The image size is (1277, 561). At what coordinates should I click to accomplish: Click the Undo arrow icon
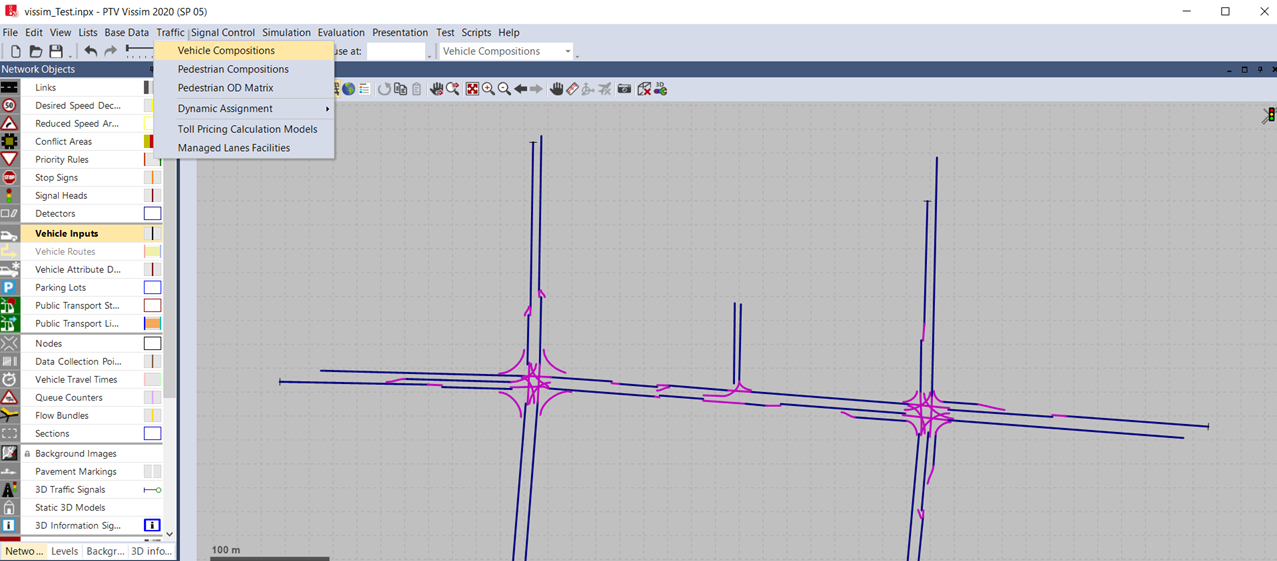pyautogui.click(x=91, y=51)
